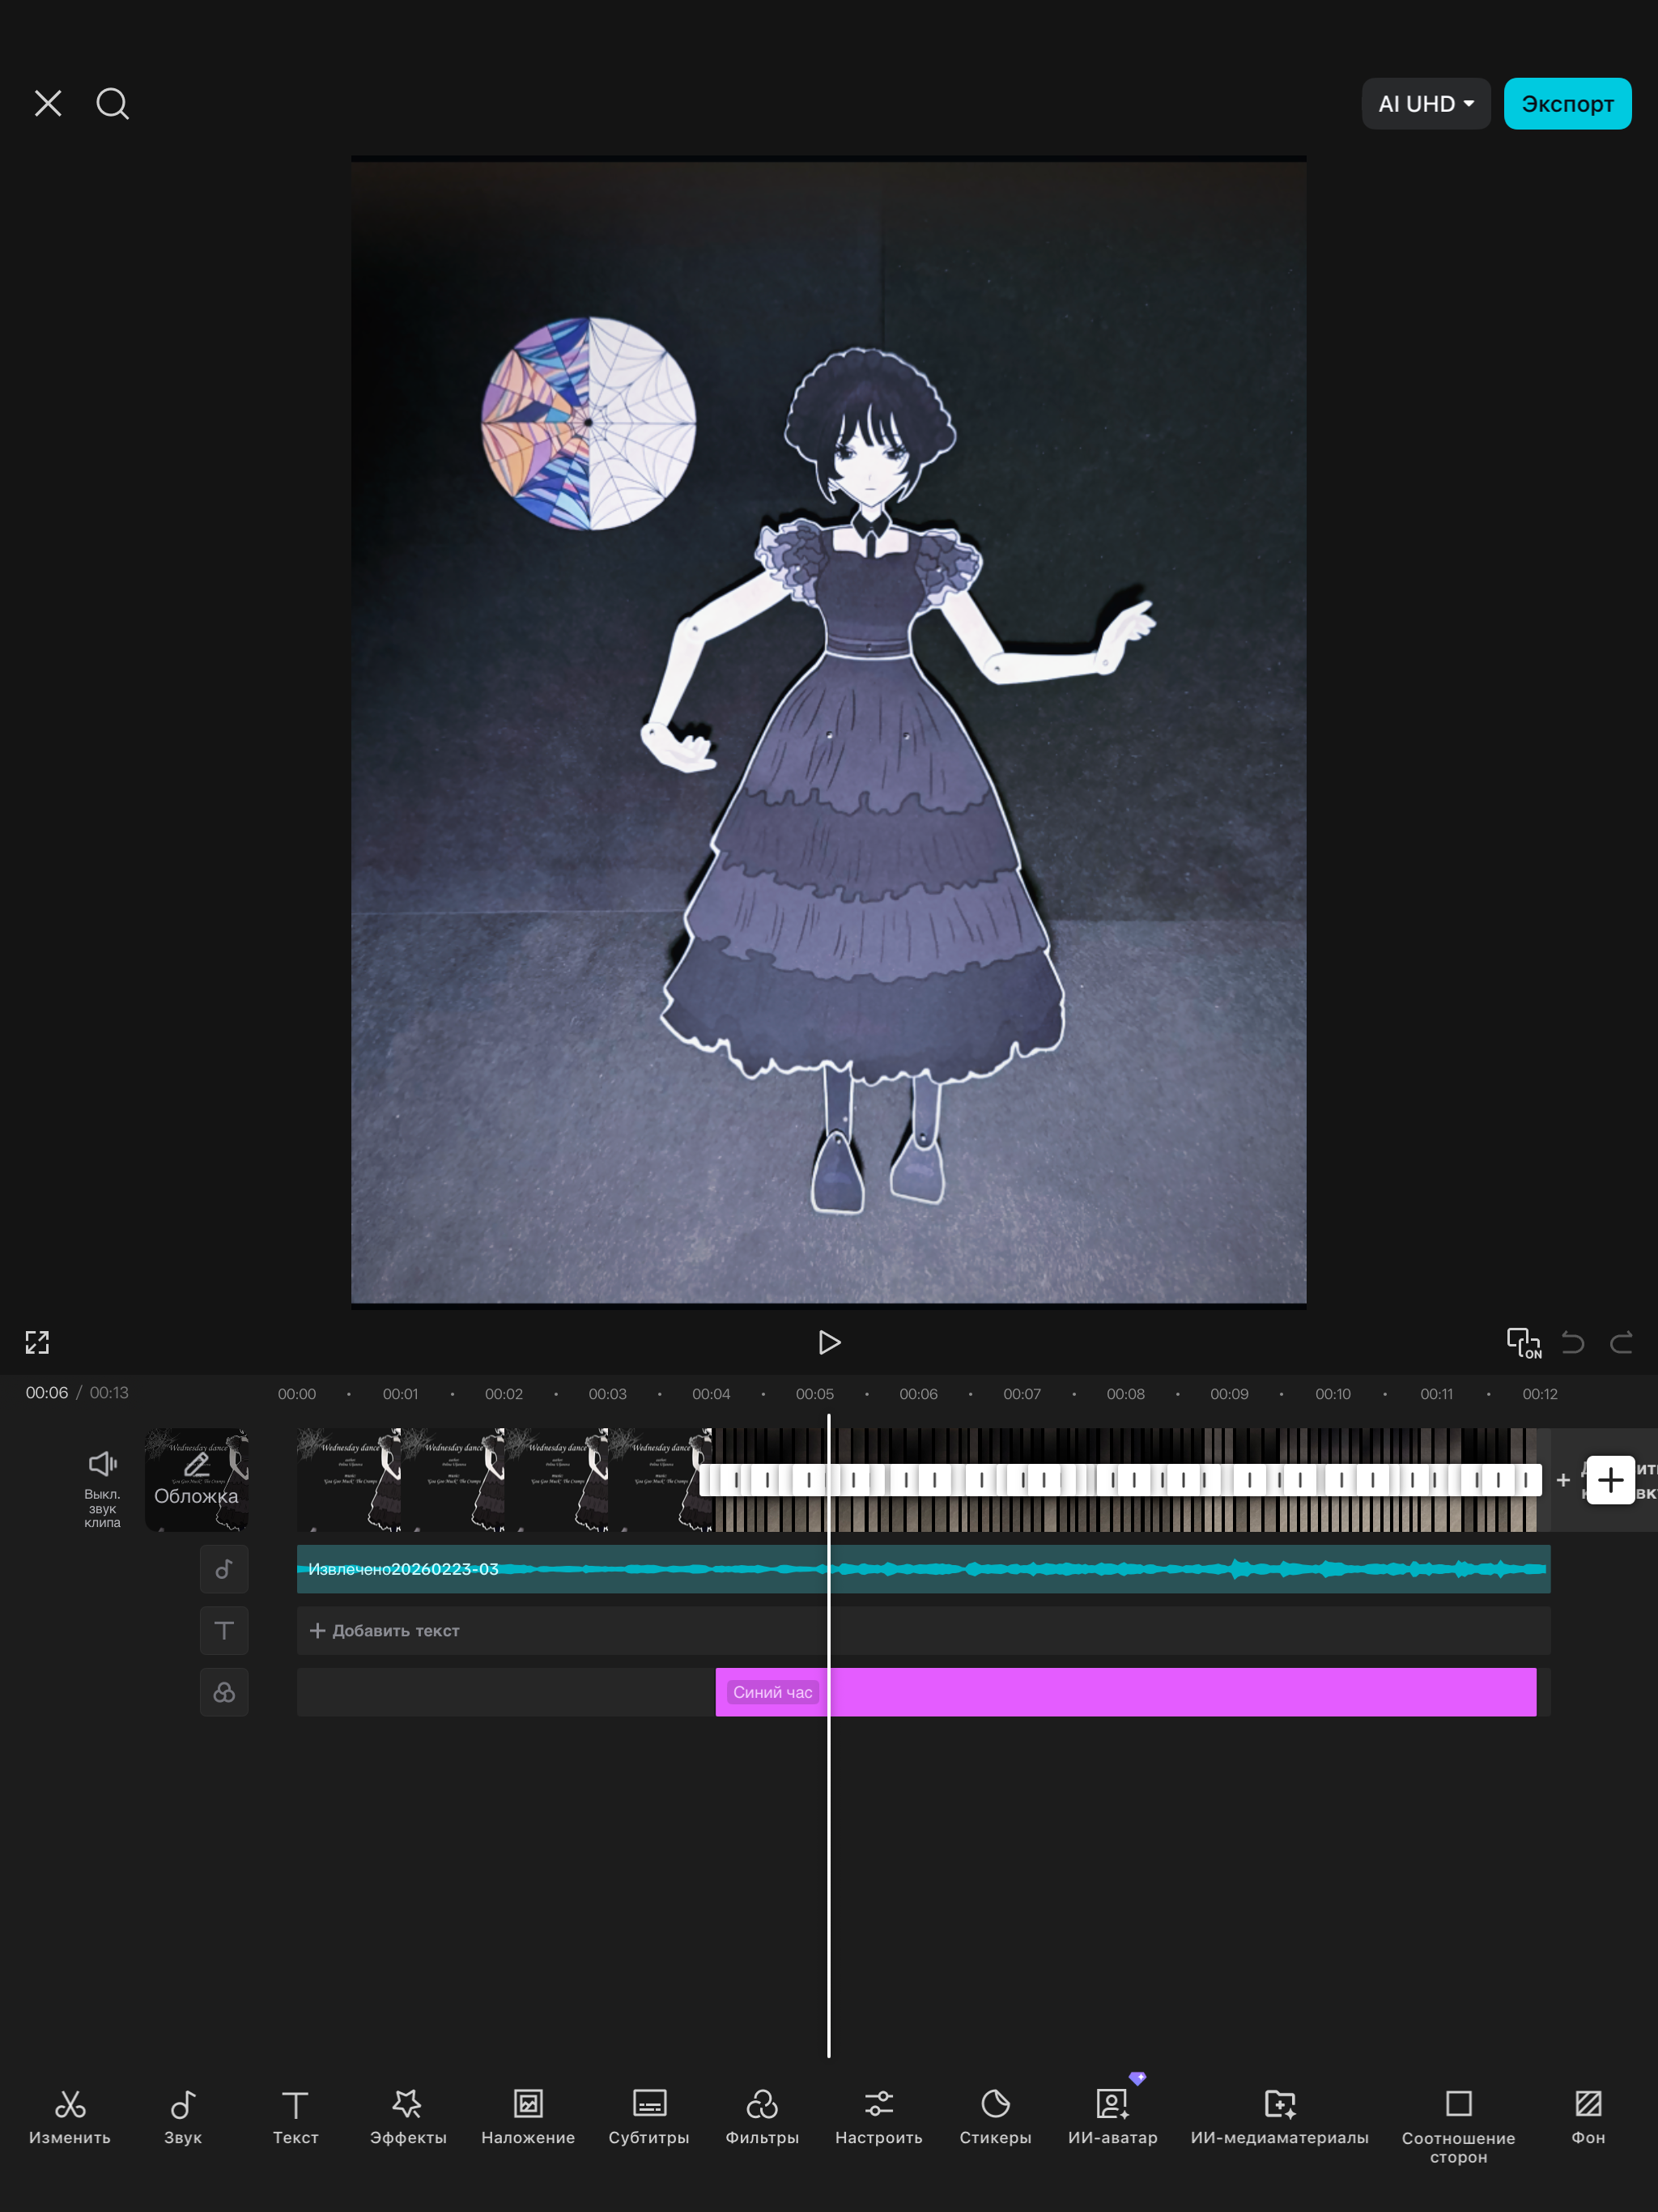Expand the AI UHD resolution dropdown

click(x=1425, y=104)
